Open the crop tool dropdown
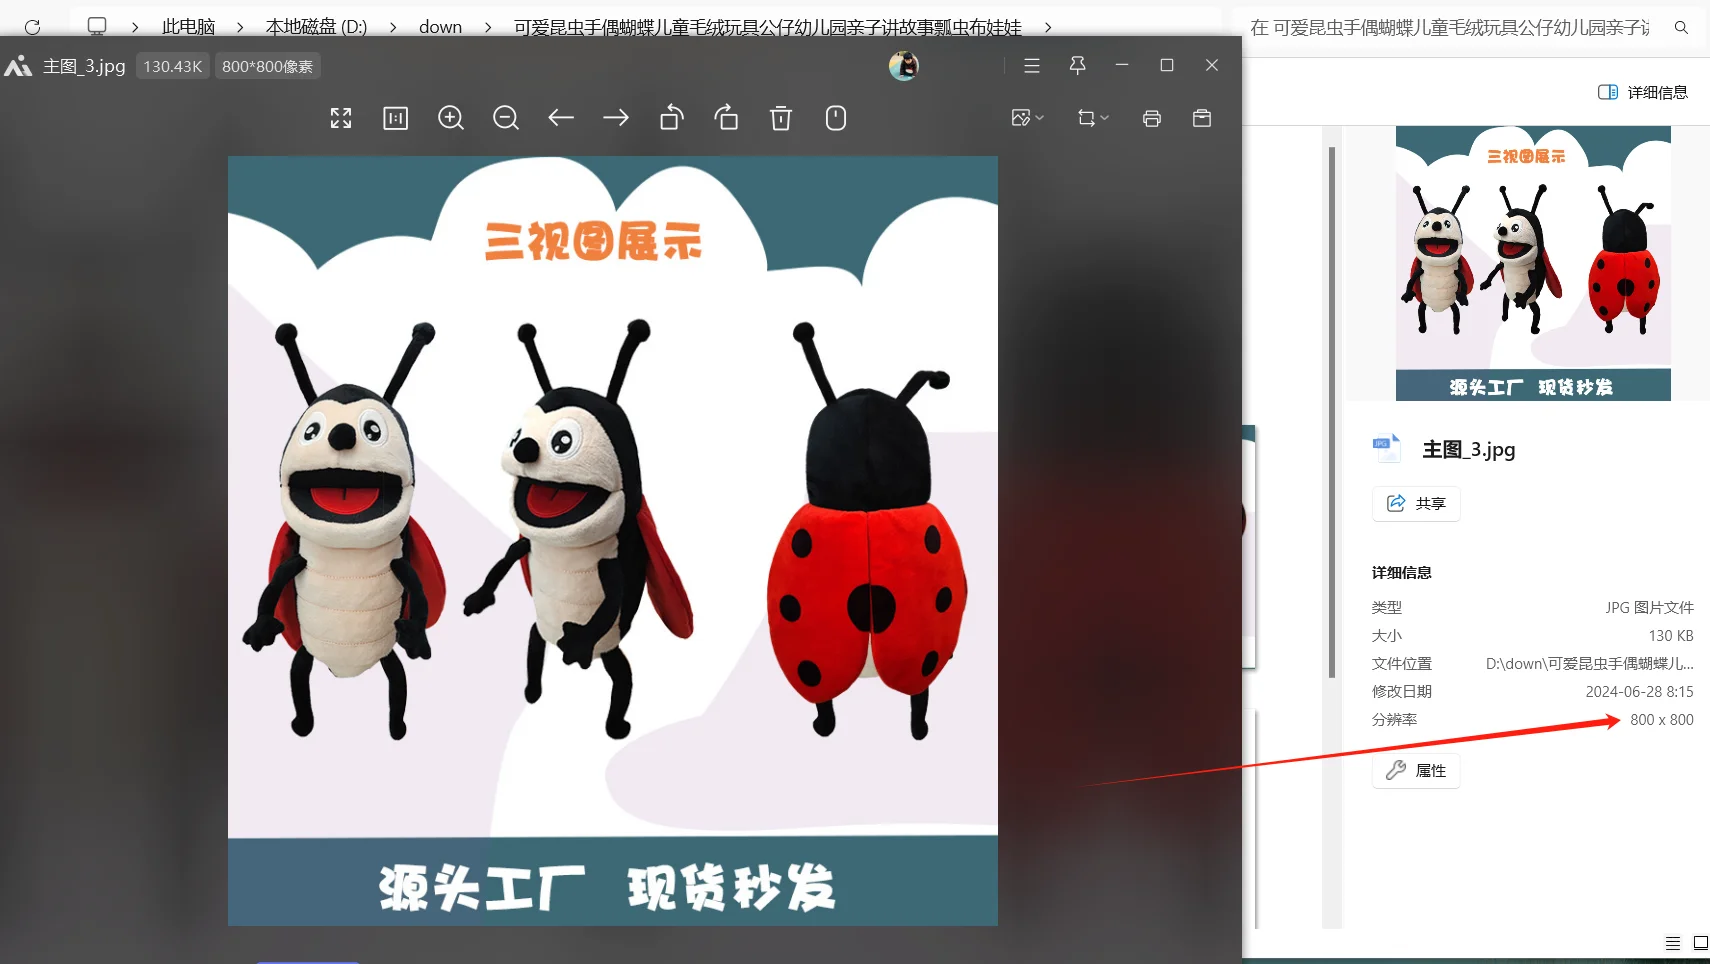The image size is (1710, 964). point(1093,117)
